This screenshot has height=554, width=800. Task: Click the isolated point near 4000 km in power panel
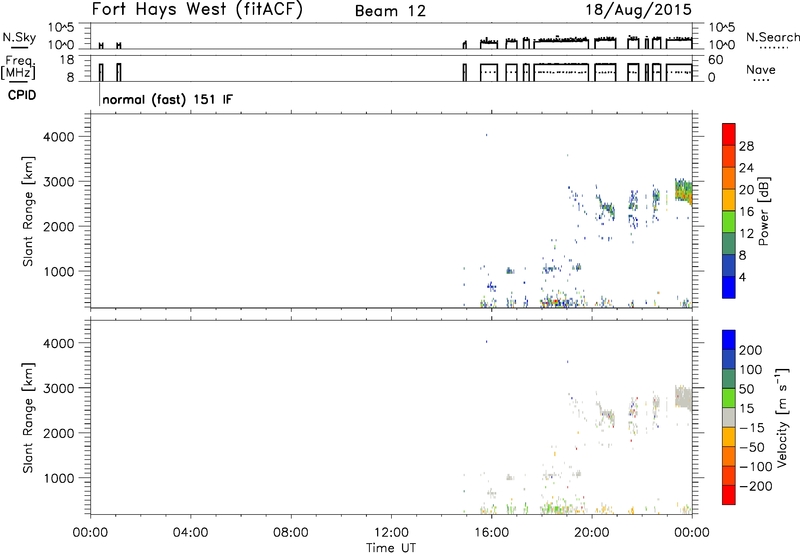point(486,135)
